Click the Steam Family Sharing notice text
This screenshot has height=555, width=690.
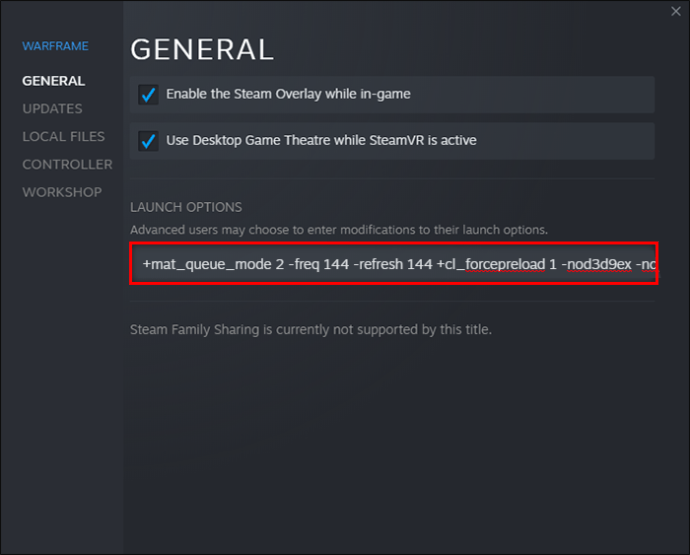click(311, 329)
